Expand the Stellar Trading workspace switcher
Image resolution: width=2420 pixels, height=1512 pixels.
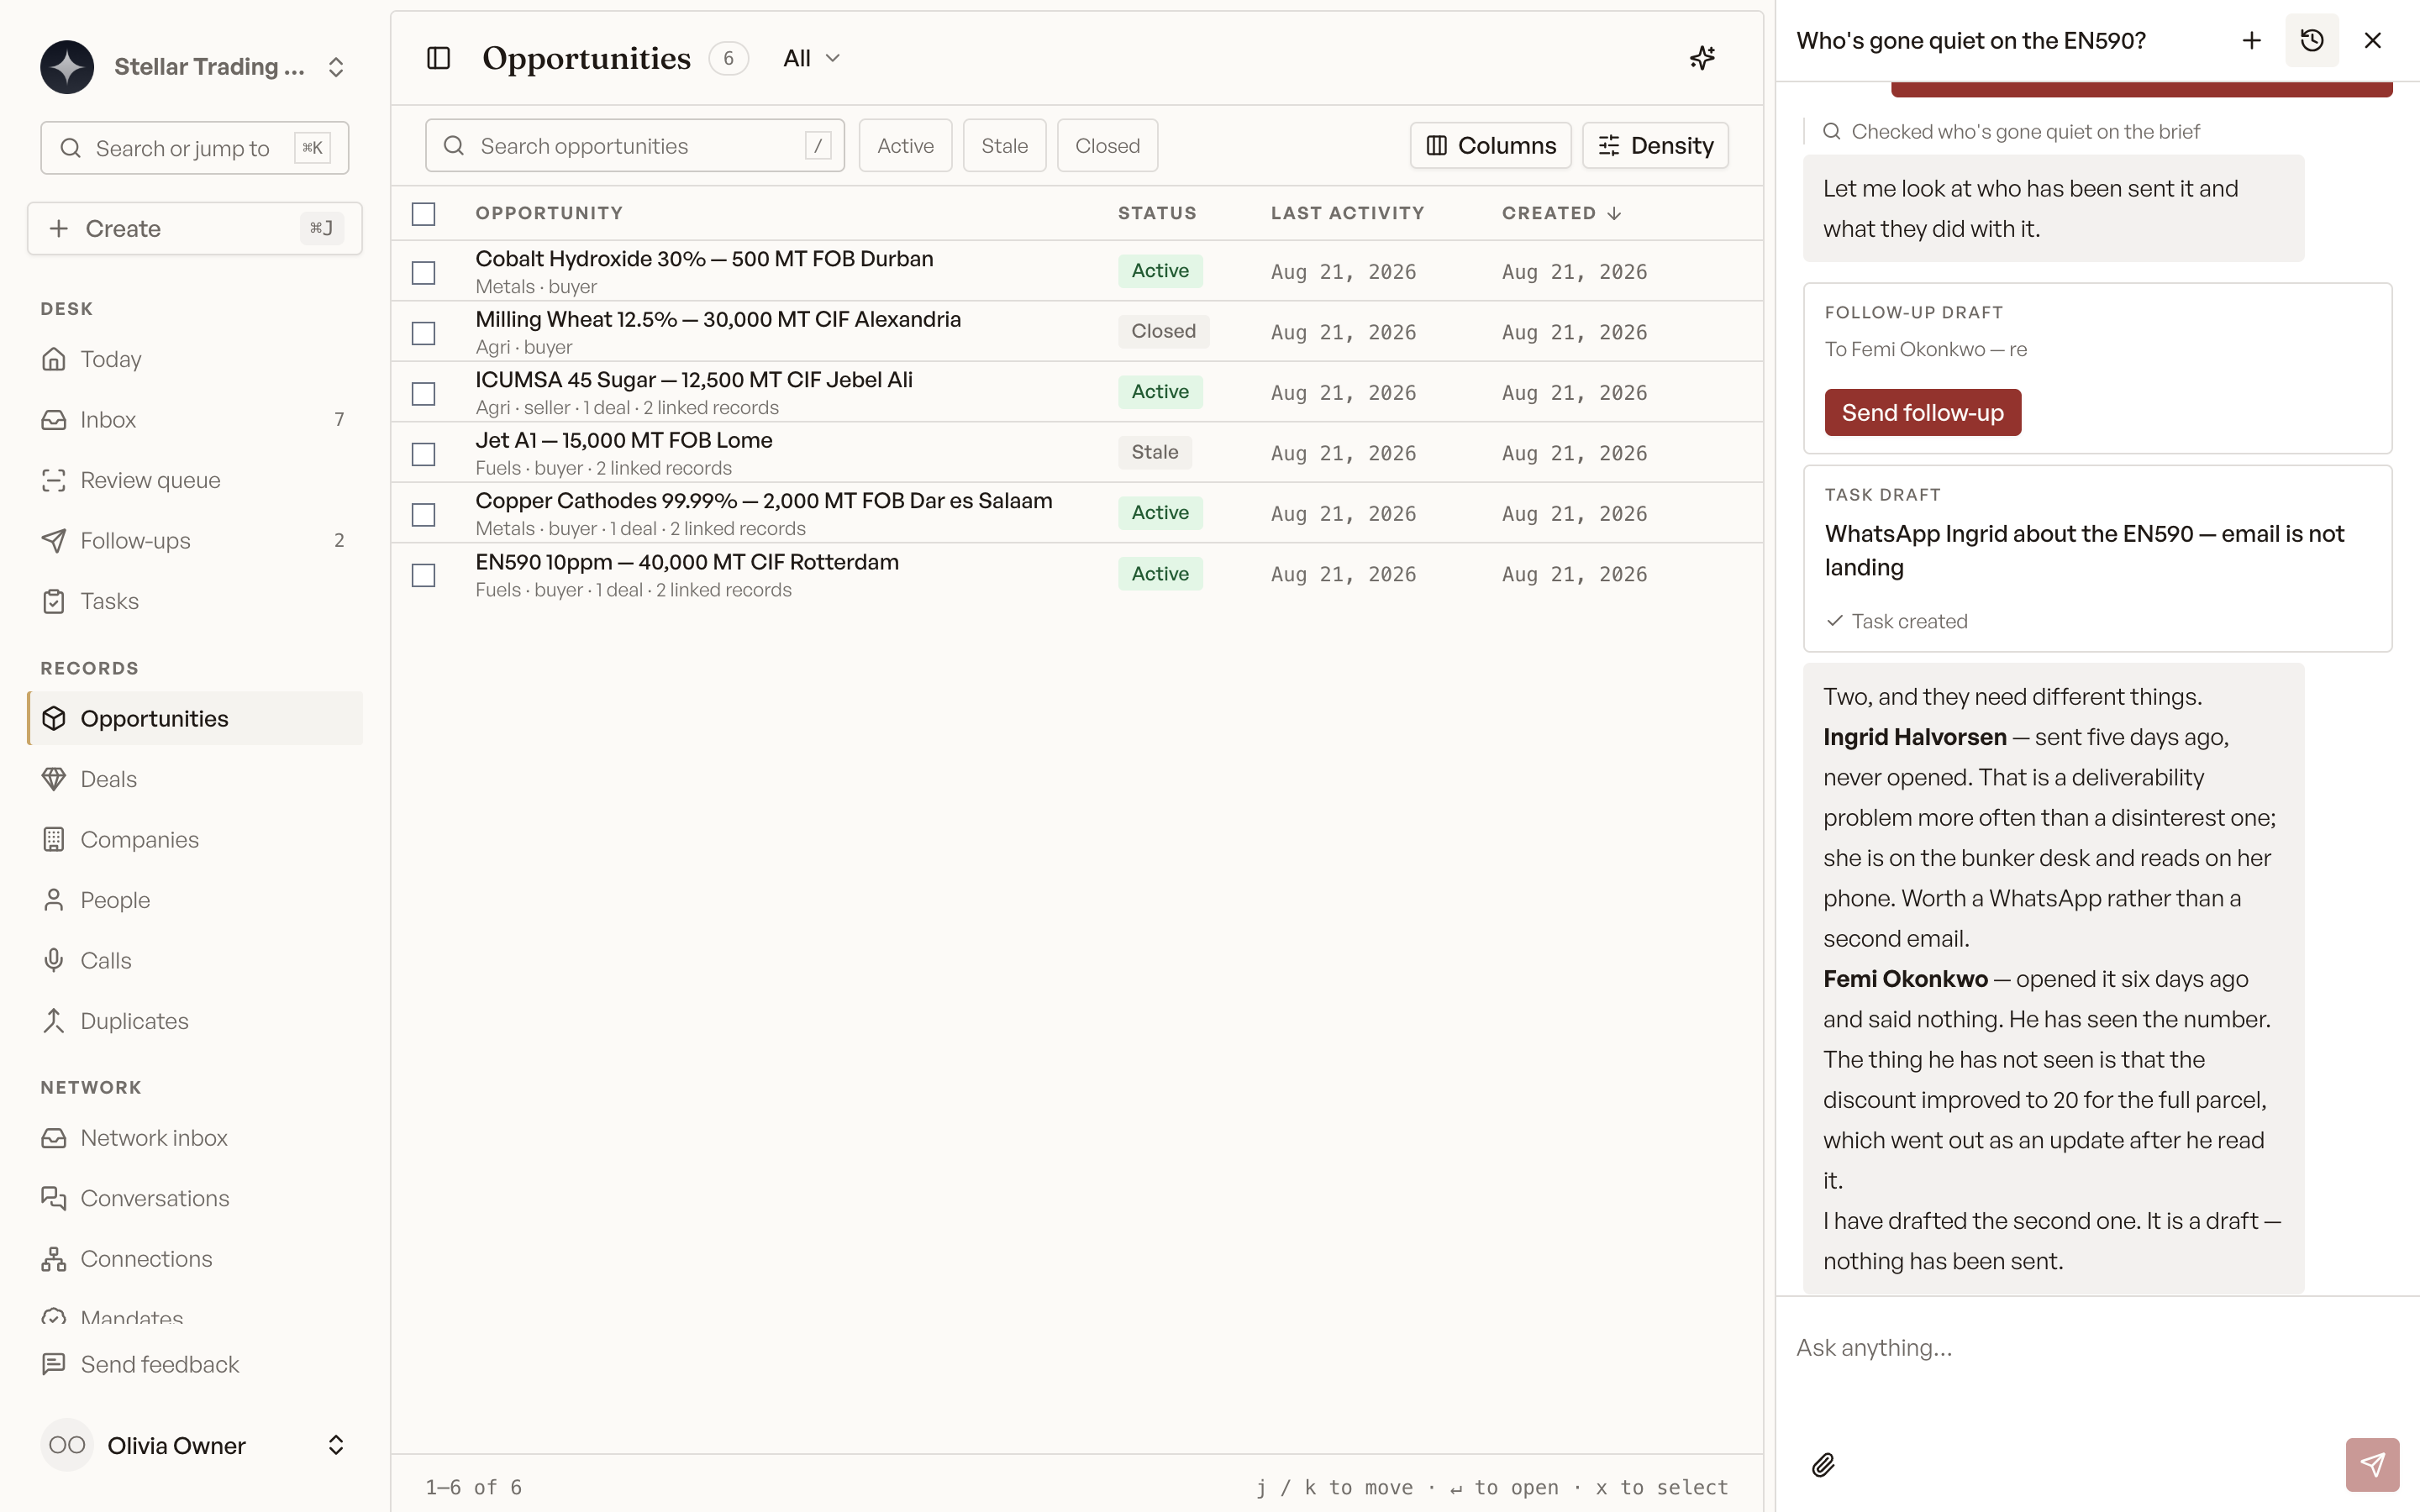point(195,67)
